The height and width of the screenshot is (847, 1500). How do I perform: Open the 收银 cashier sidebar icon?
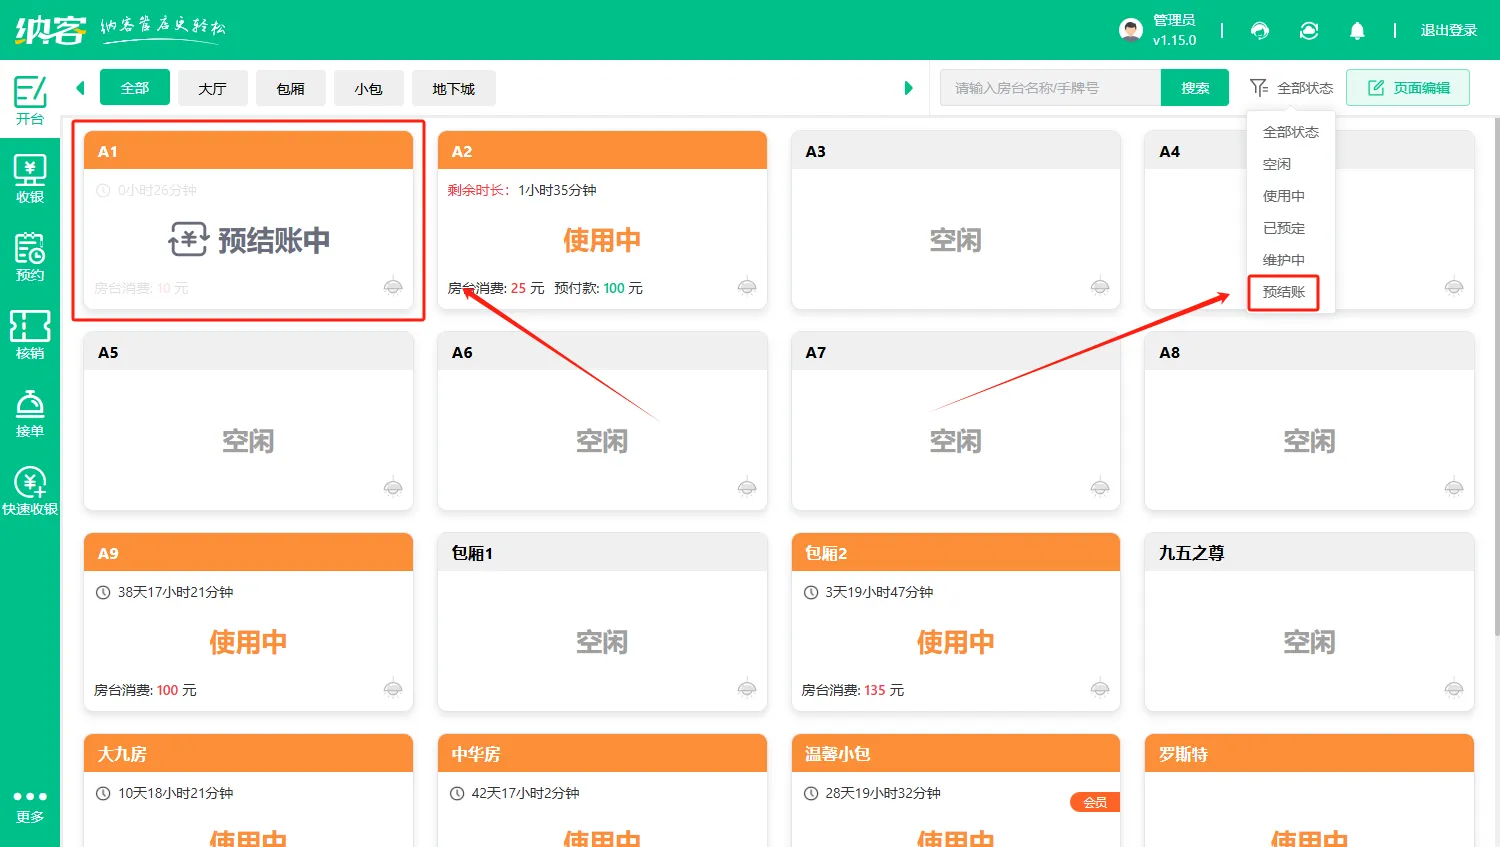[30, 178]
